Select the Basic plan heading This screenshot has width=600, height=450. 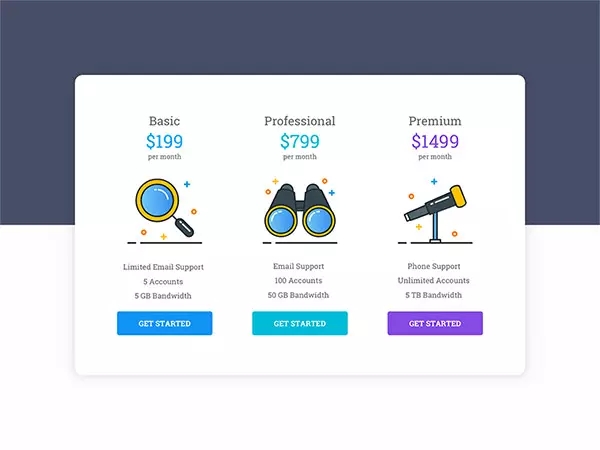click(164, 121)
